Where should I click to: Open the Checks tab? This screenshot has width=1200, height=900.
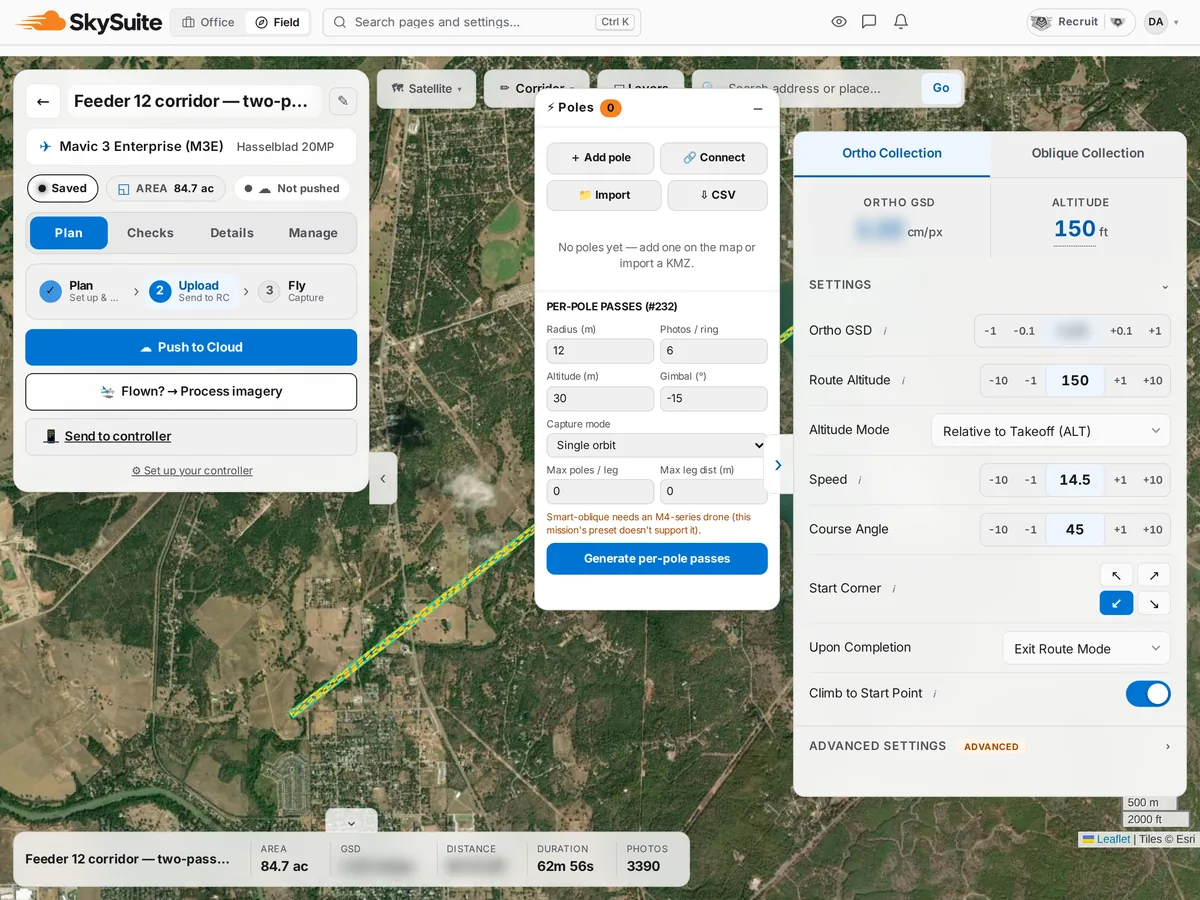150,233
